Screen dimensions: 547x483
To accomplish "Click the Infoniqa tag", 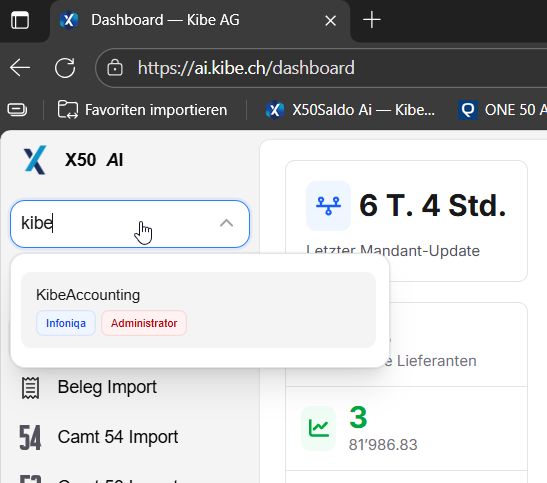I will point(66,323).
